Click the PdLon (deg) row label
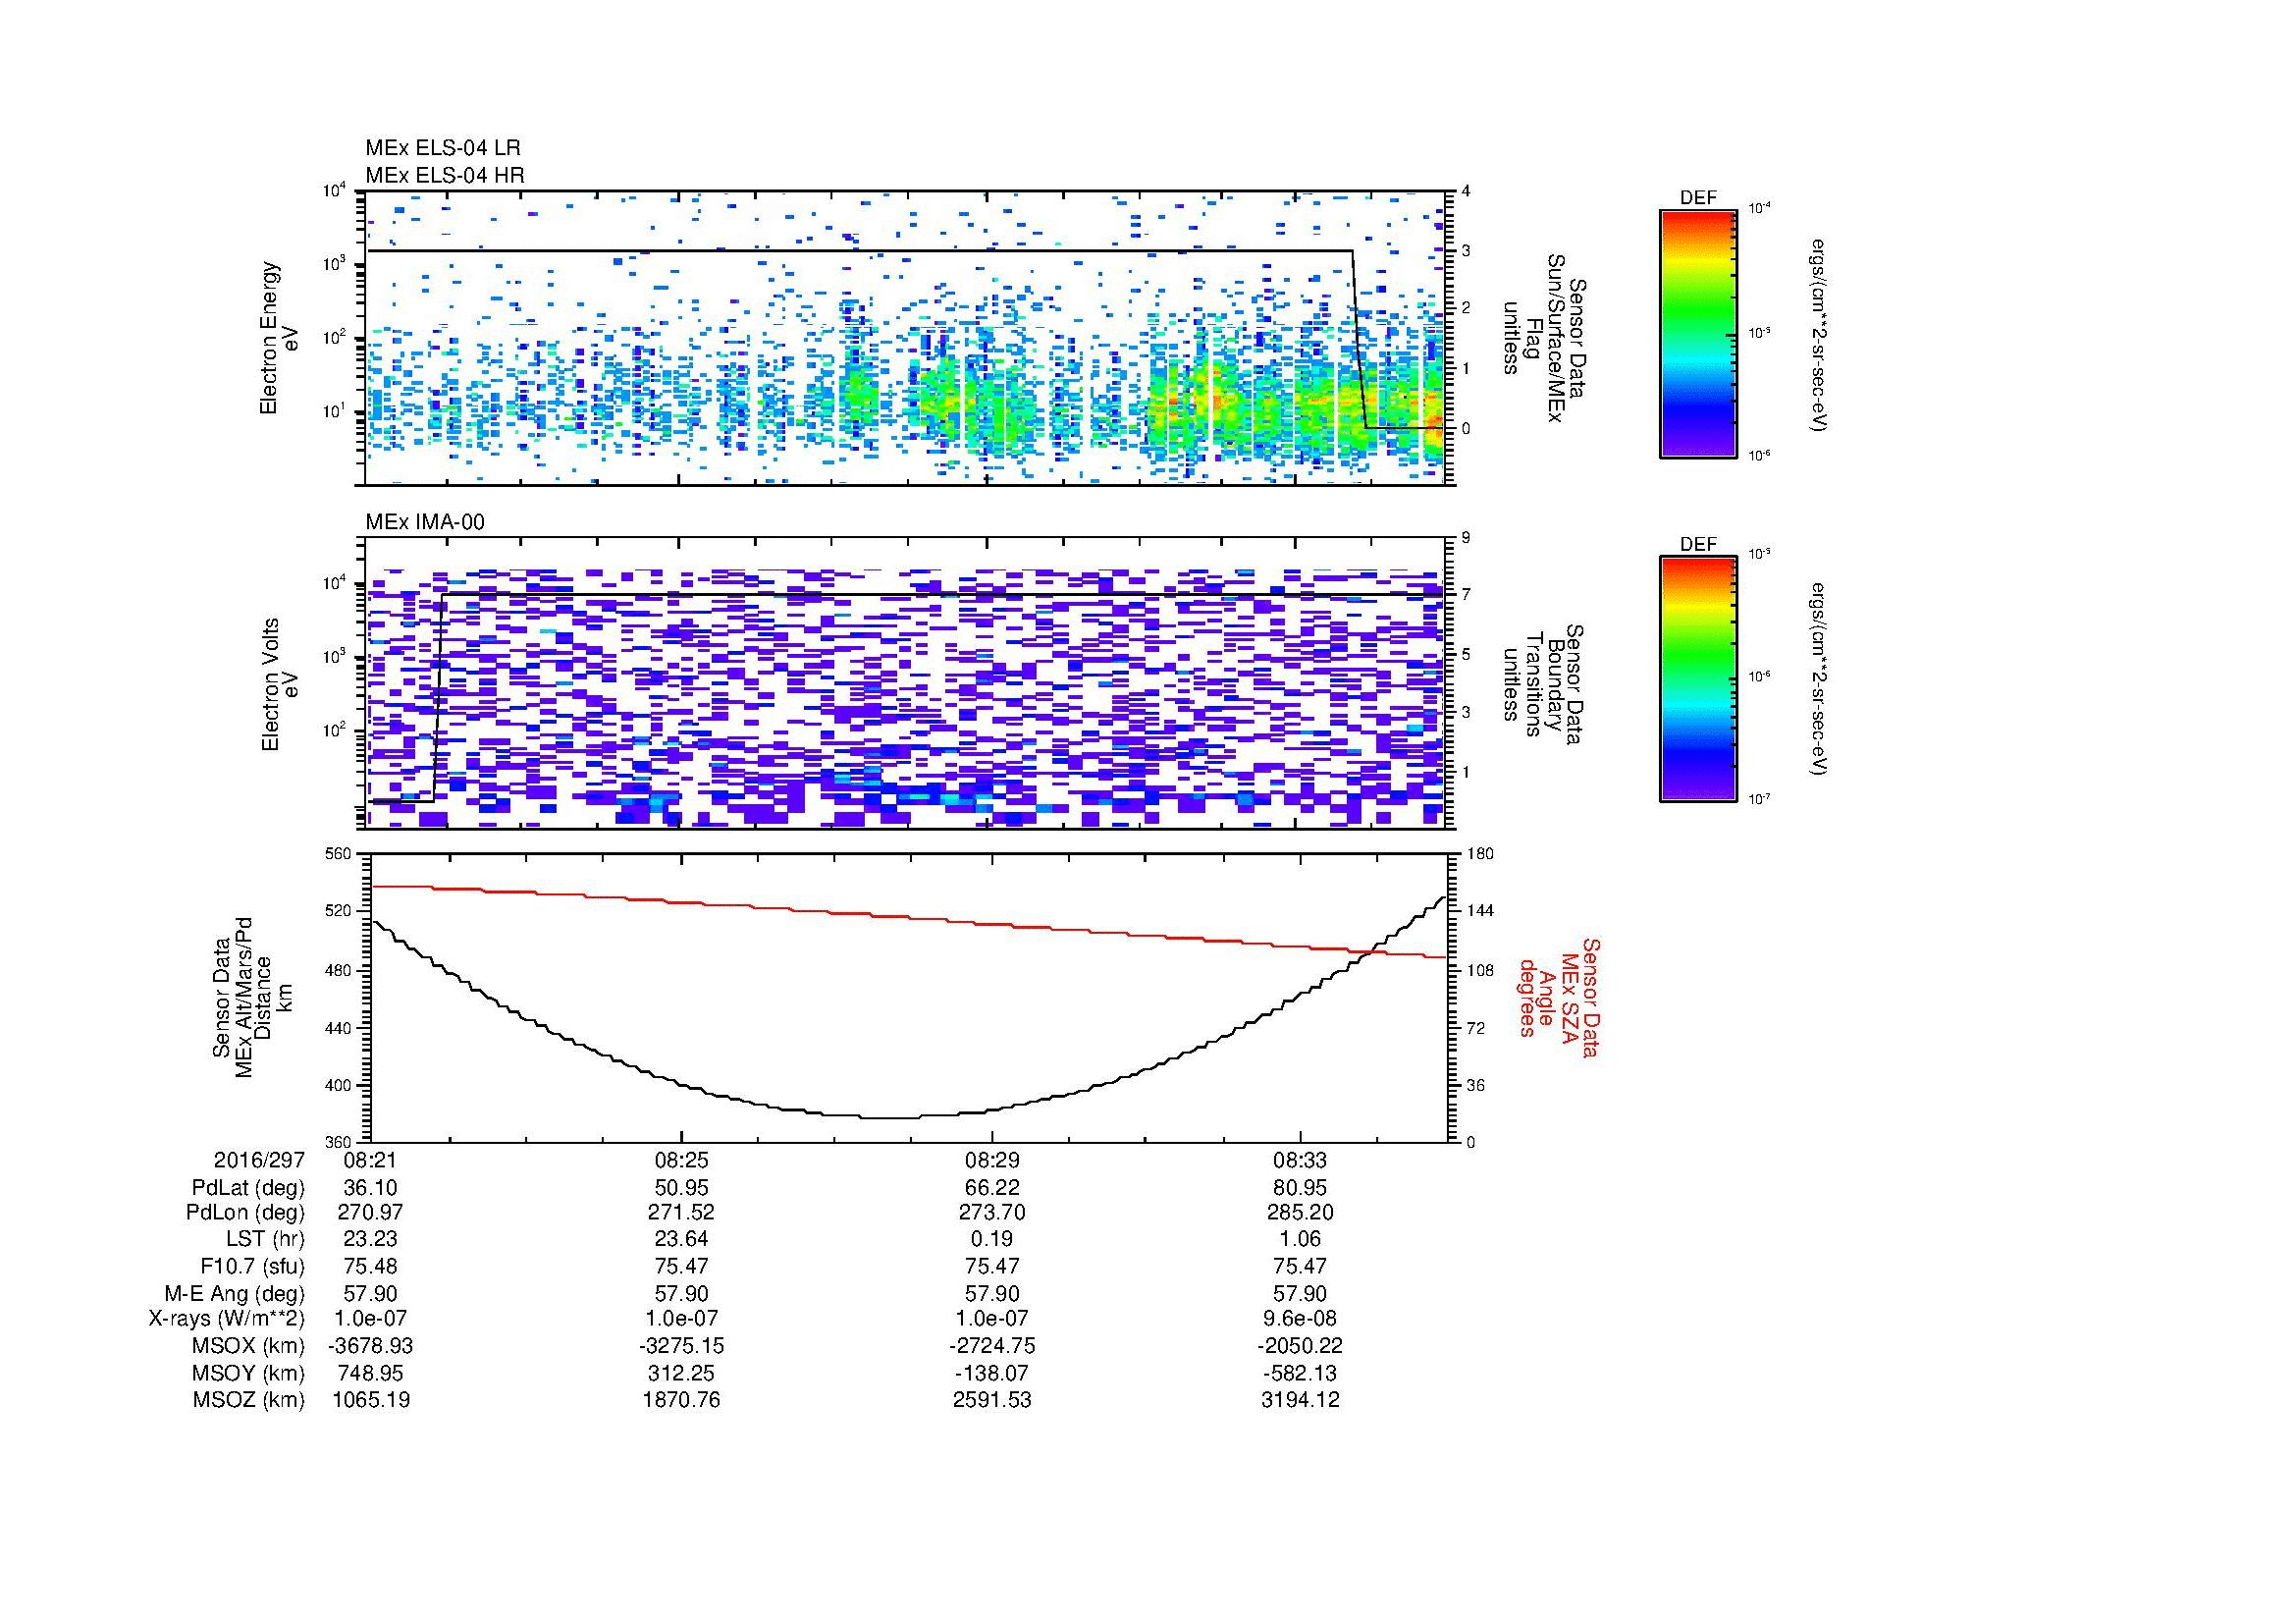The height and width of the screenshot is (1623, 2296). coord(245,1213)
